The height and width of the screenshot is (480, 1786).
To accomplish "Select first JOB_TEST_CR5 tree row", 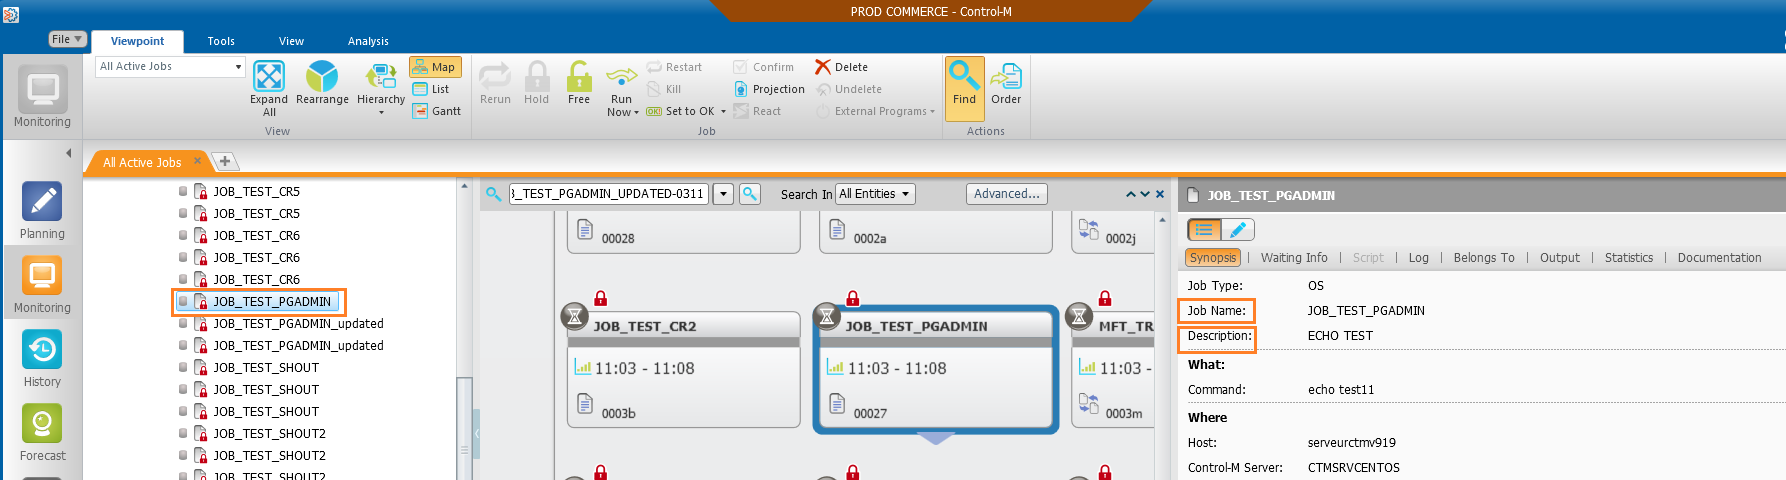I will [256, 191].
